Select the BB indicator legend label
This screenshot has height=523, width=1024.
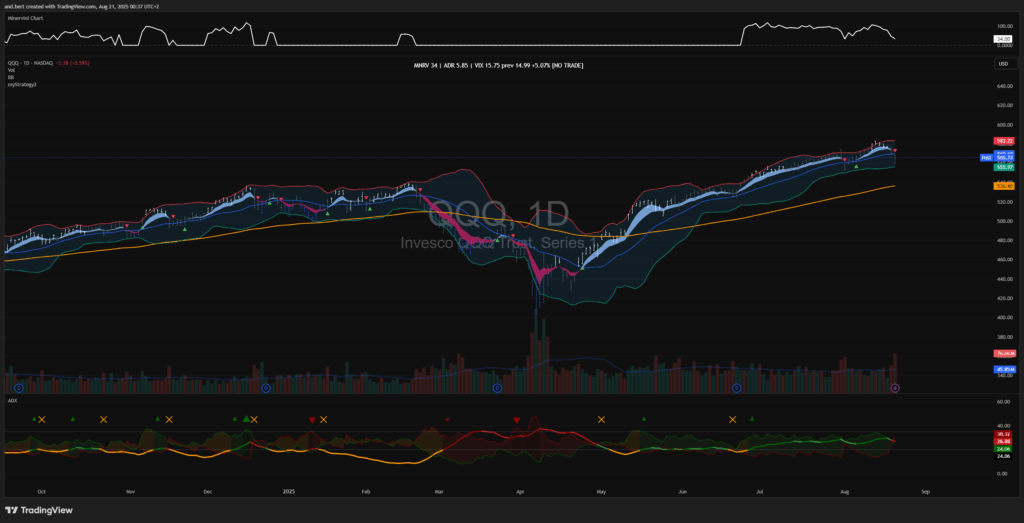(x=11, y=77)
